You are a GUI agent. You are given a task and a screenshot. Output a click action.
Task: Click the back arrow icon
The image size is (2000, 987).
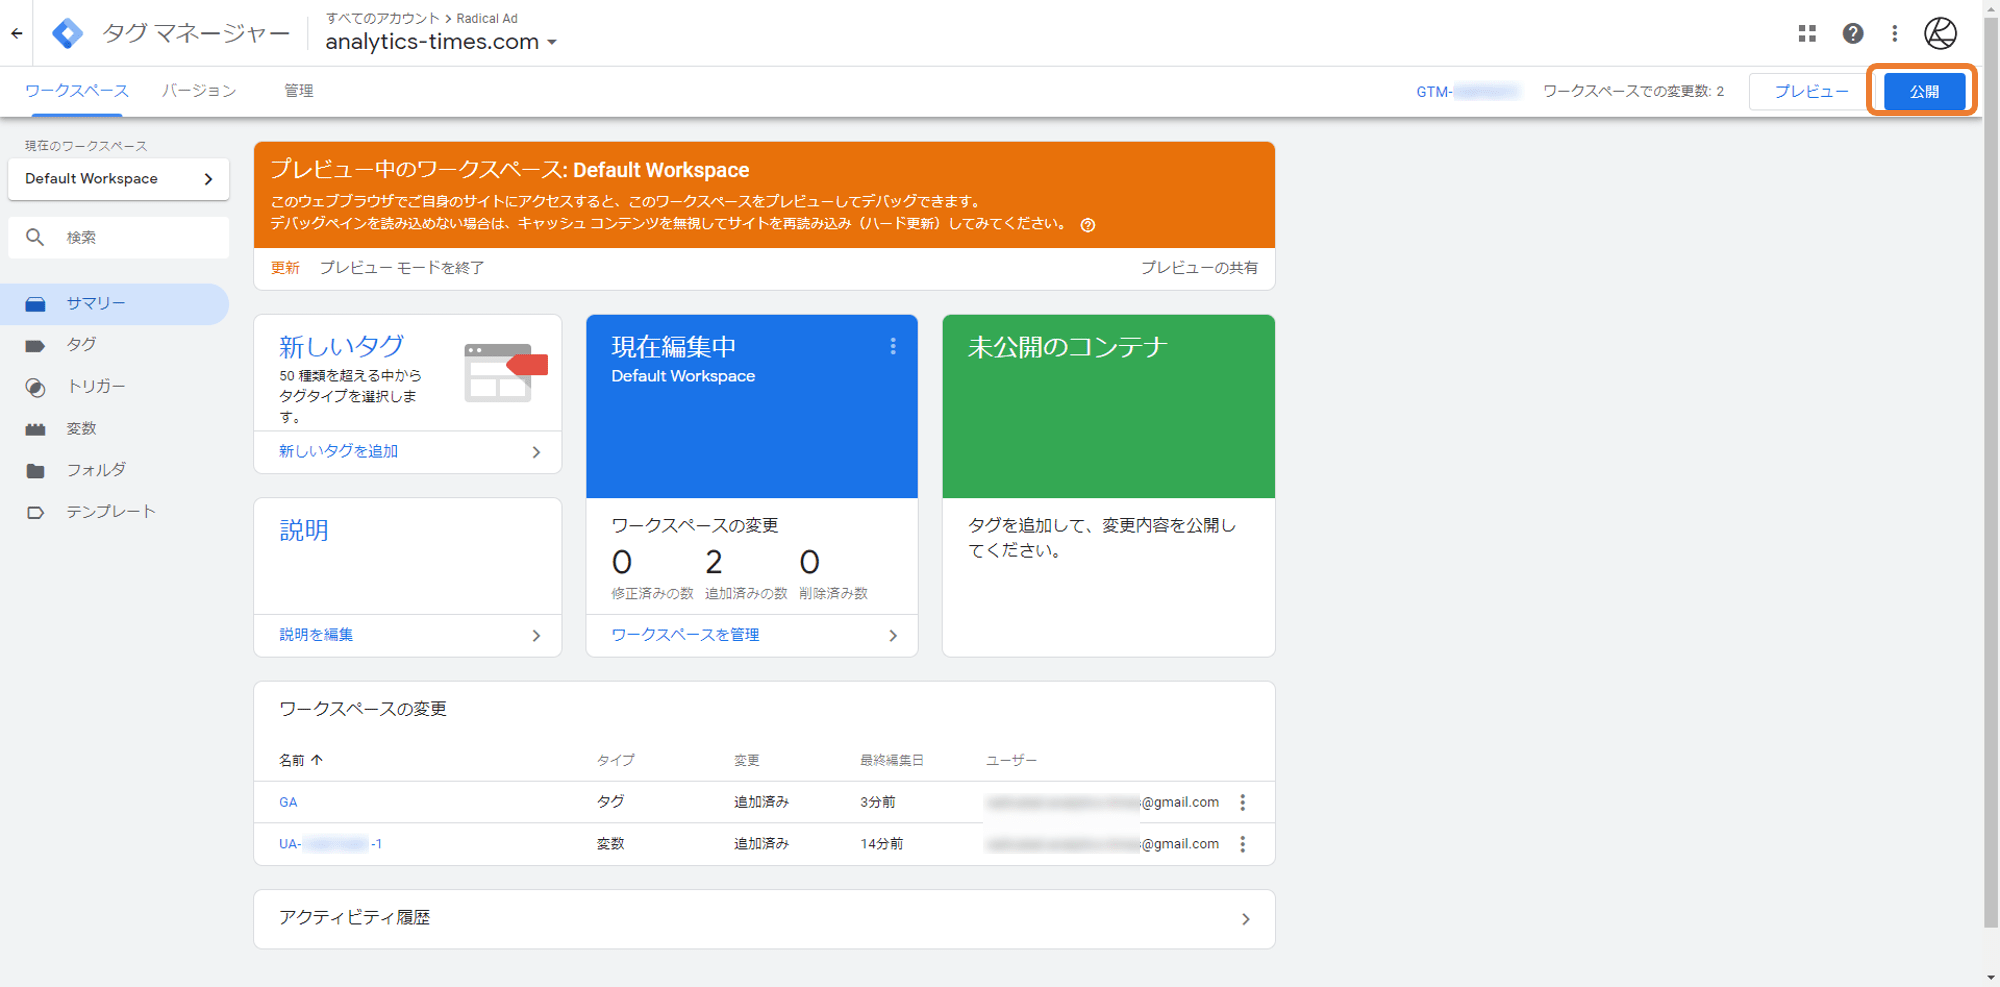point(17,33)
